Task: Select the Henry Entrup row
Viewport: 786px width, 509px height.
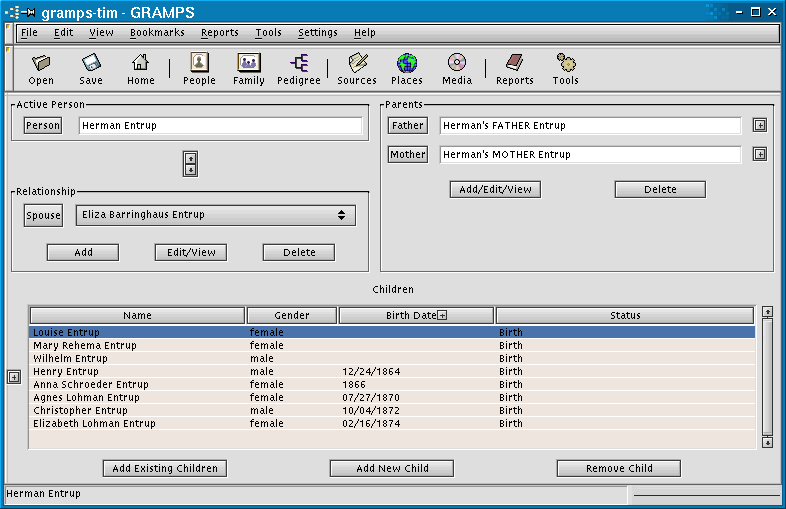Action: pyautogui.click(x=392, y=372)
